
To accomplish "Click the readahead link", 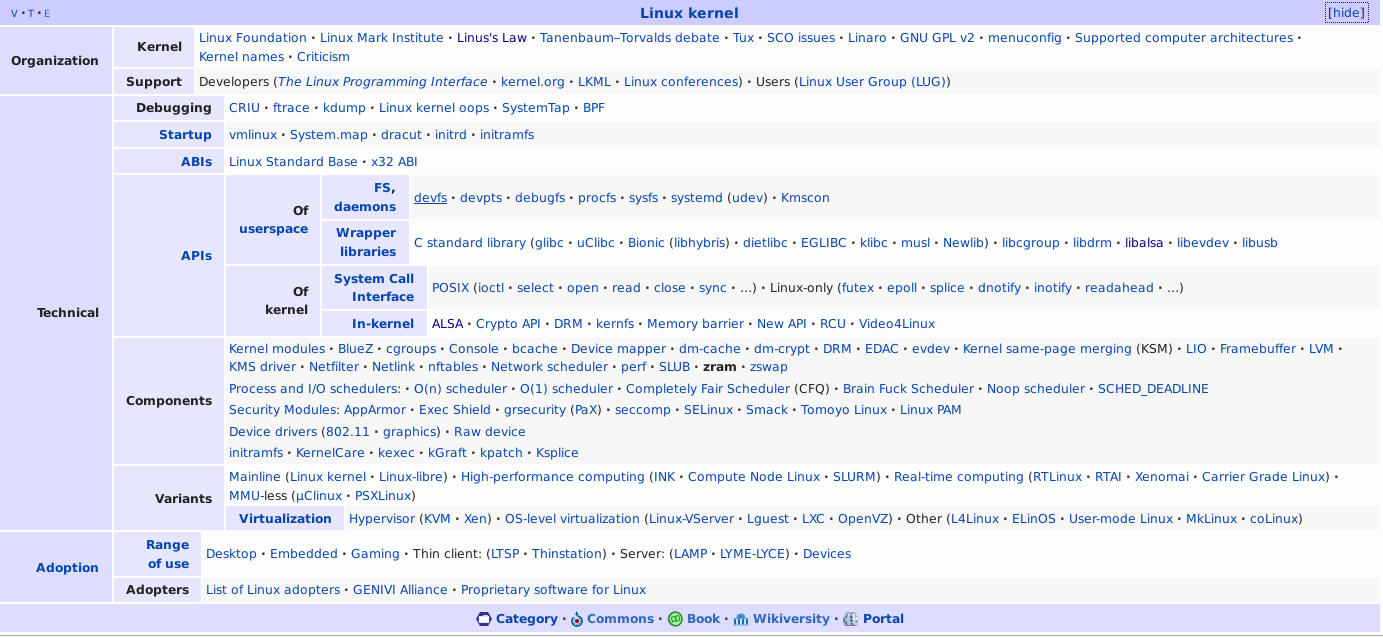I will pos(1119,288).
